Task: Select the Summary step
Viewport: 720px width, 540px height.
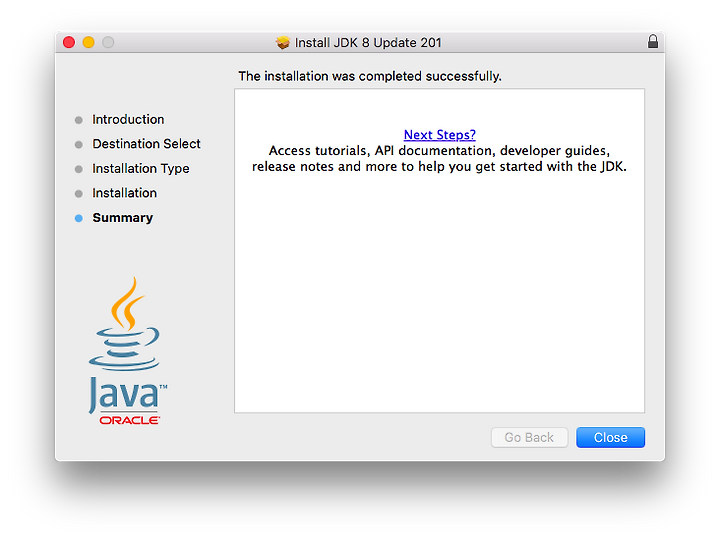Action: pyautogui.click(x=123, y=218)
